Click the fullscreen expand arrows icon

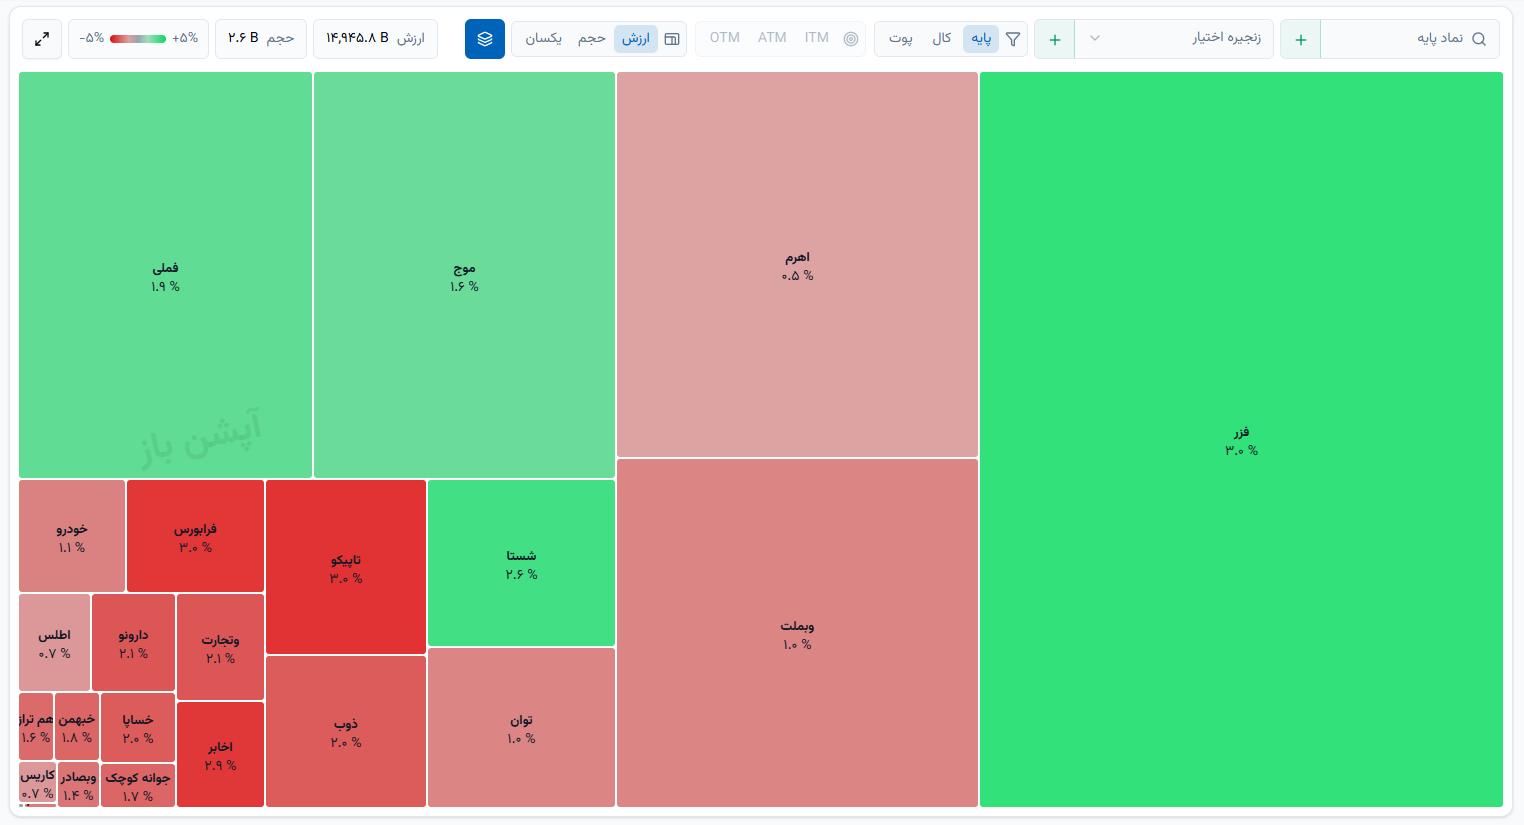pyautogui.click(x=42, y=39)
